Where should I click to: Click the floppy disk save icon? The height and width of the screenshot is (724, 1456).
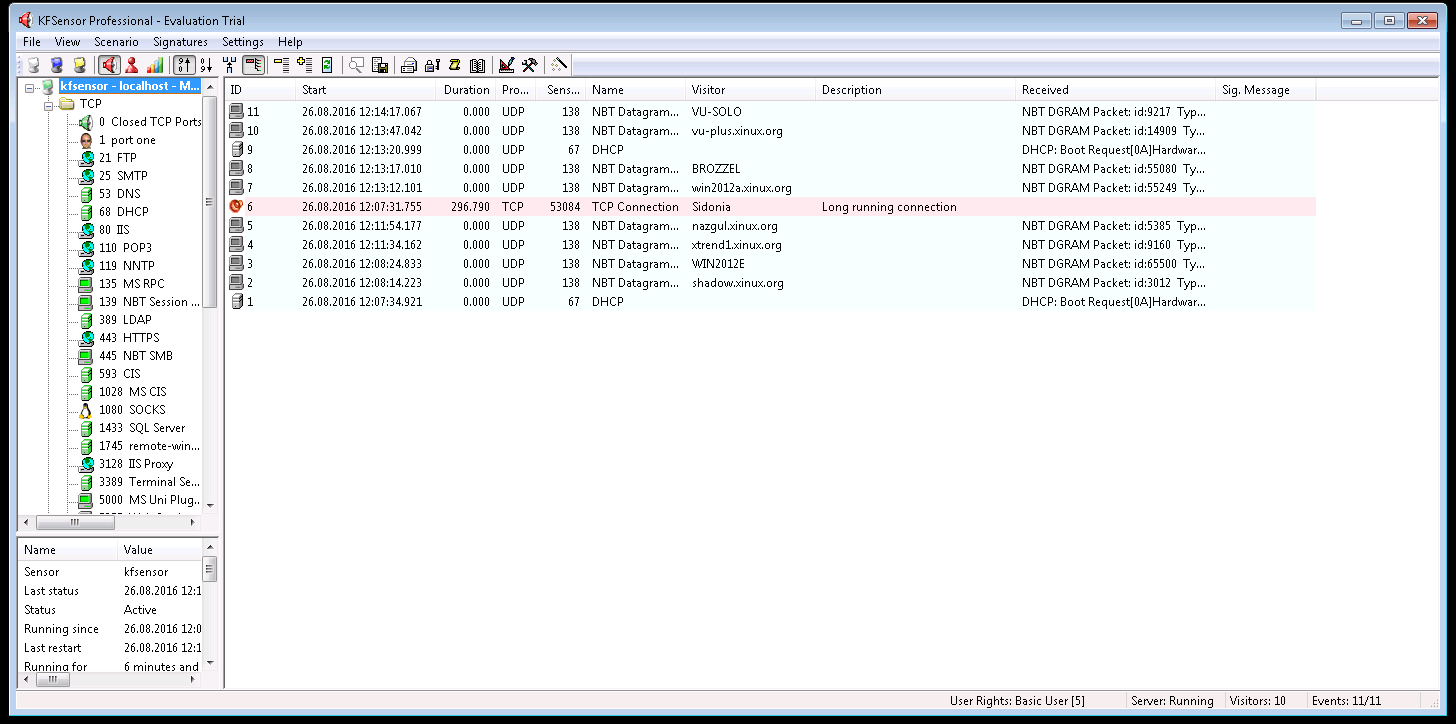pyautogui.click(x=380, y=65)
